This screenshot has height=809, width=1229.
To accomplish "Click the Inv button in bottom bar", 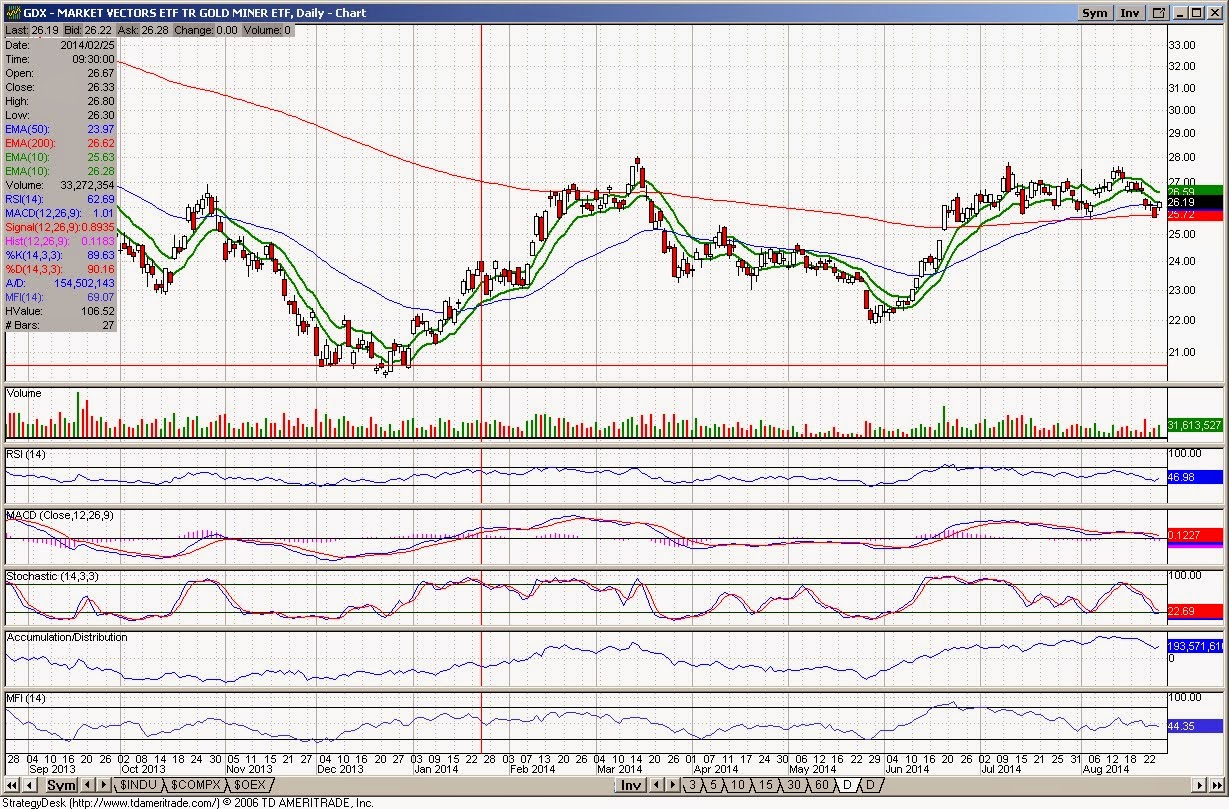I will click(x=633, y=785).
